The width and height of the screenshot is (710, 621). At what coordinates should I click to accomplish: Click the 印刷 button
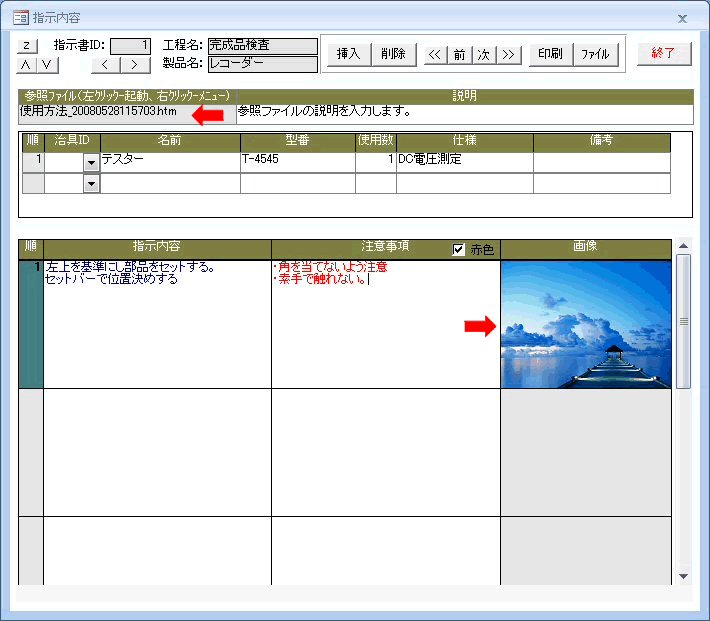pos(551,54)
